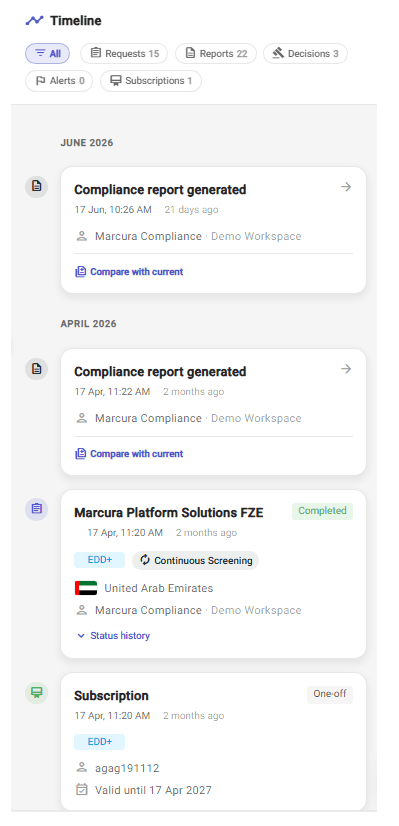Image resolution: width=399 pixels, height=826 pixels.
Task: Click the Subscription card title
Action: [111, 695]
